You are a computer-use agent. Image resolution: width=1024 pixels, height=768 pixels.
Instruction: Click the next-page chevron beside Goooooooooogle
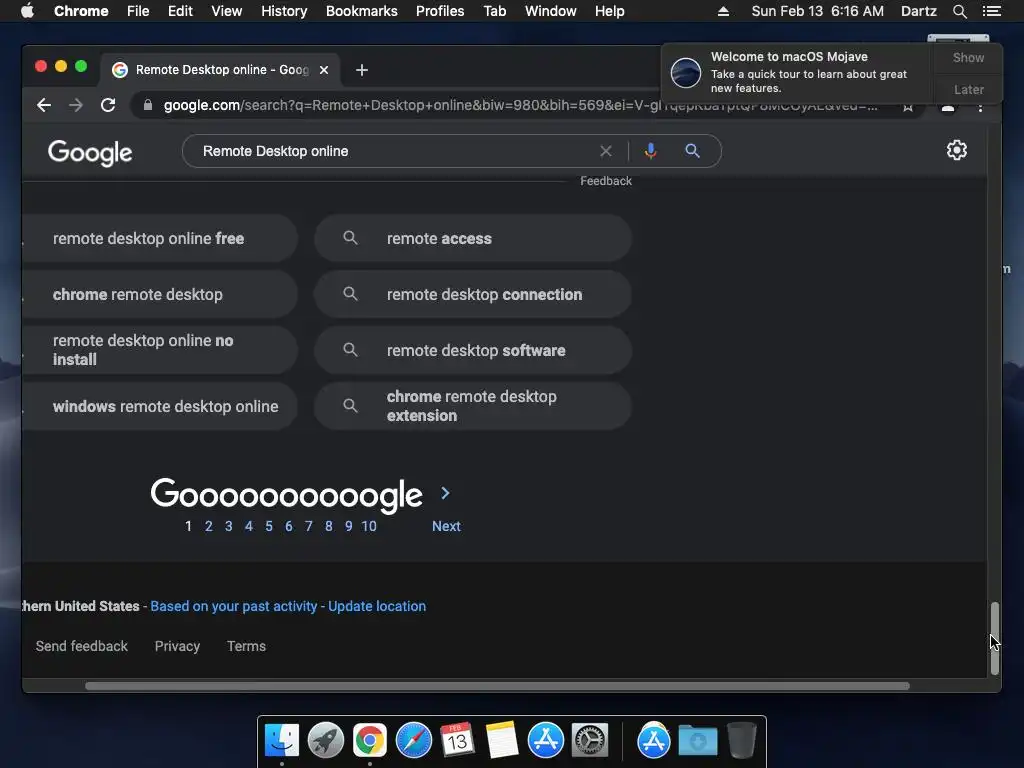point(445,493)
